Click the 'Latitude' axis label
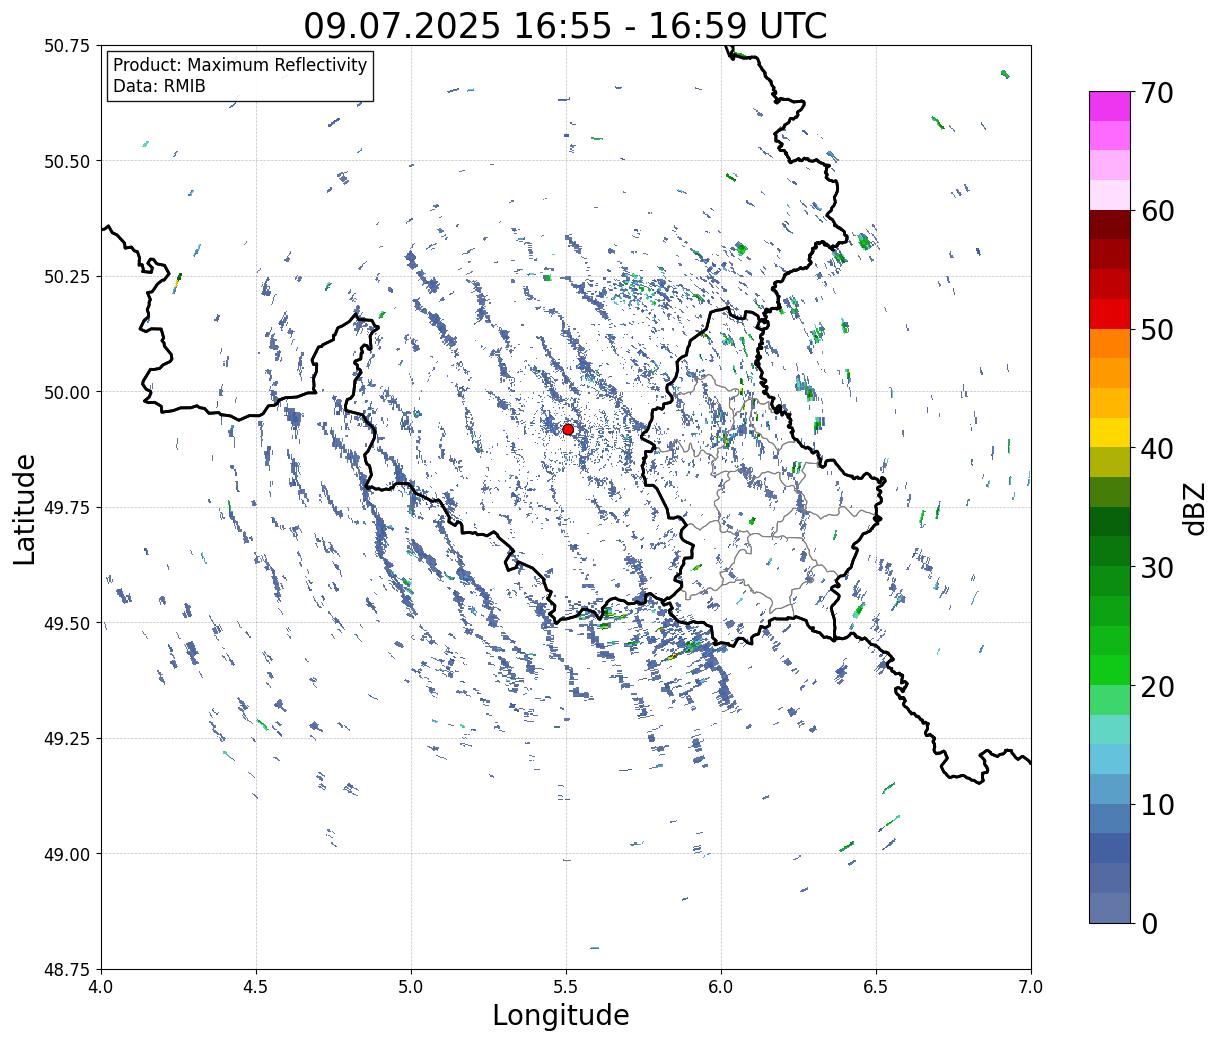The height and width of the screenshot is (1040, 1219). tap(25, 508)
